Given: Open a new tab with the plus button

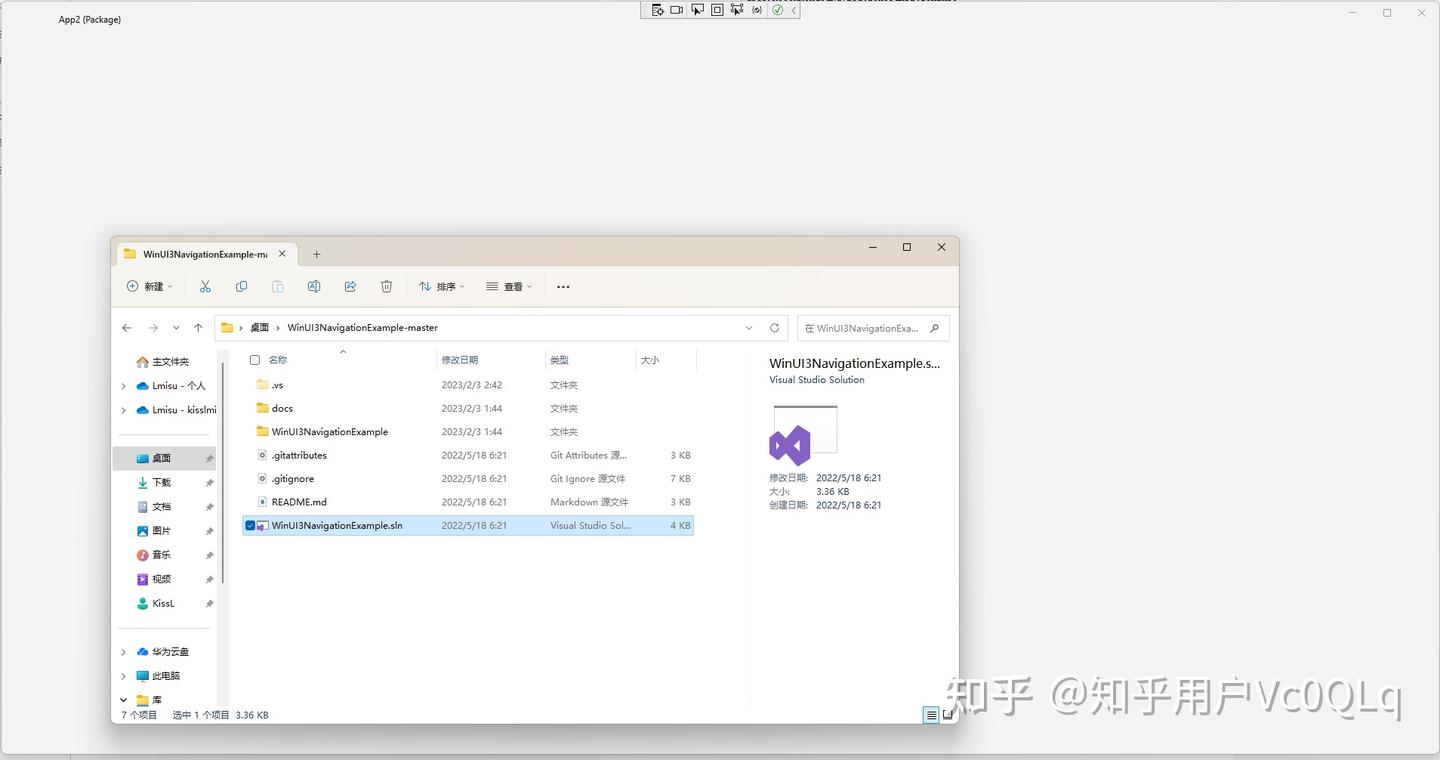Looking at the screenshot, I should (316, 253).
